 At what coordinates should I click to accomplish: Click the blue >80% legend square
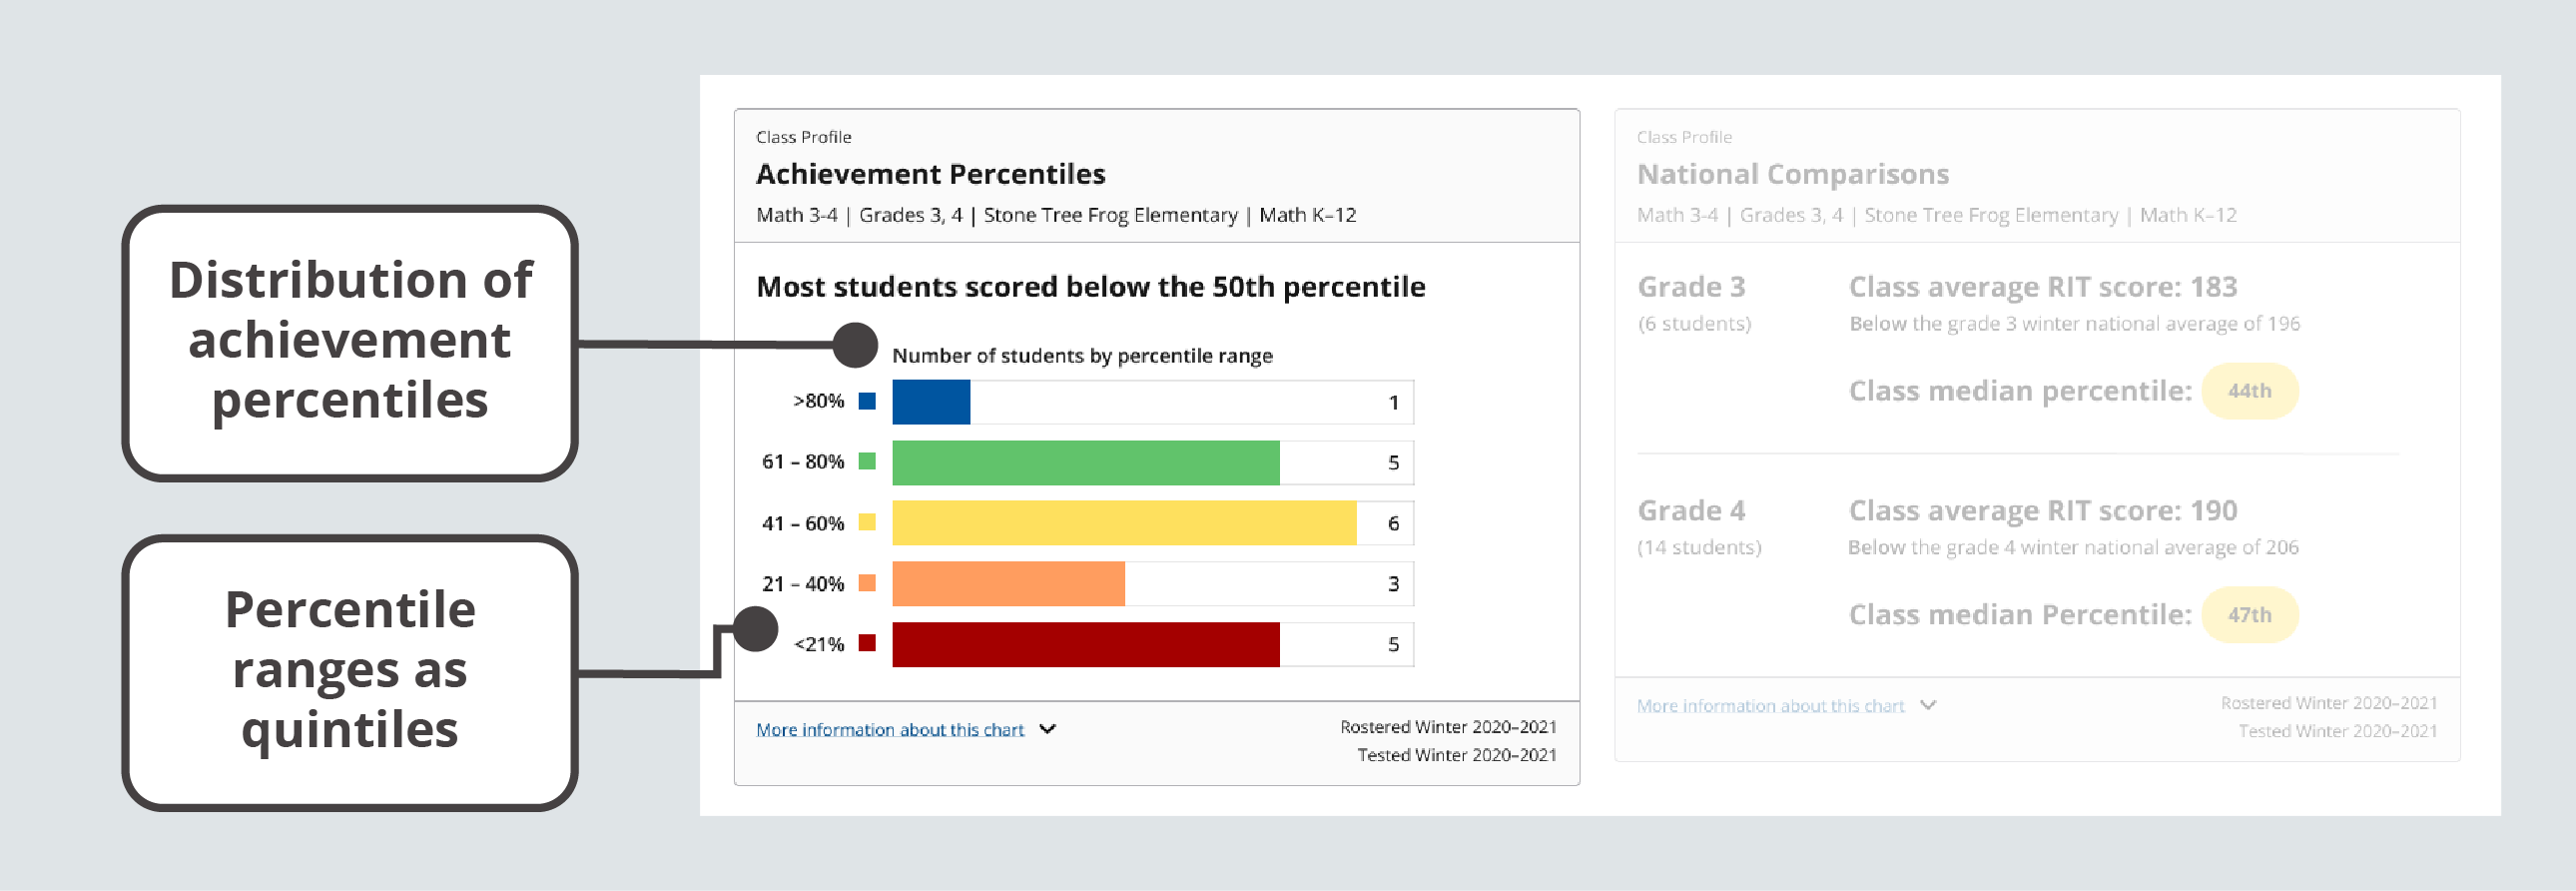point(867,401)
